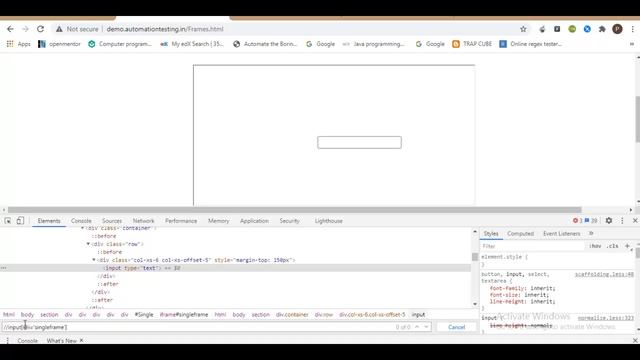Image resolution: width=640 pixels, height=360 pixels.
Task: Open the Online regex tester bookmark
Action: tap(531, 44)
